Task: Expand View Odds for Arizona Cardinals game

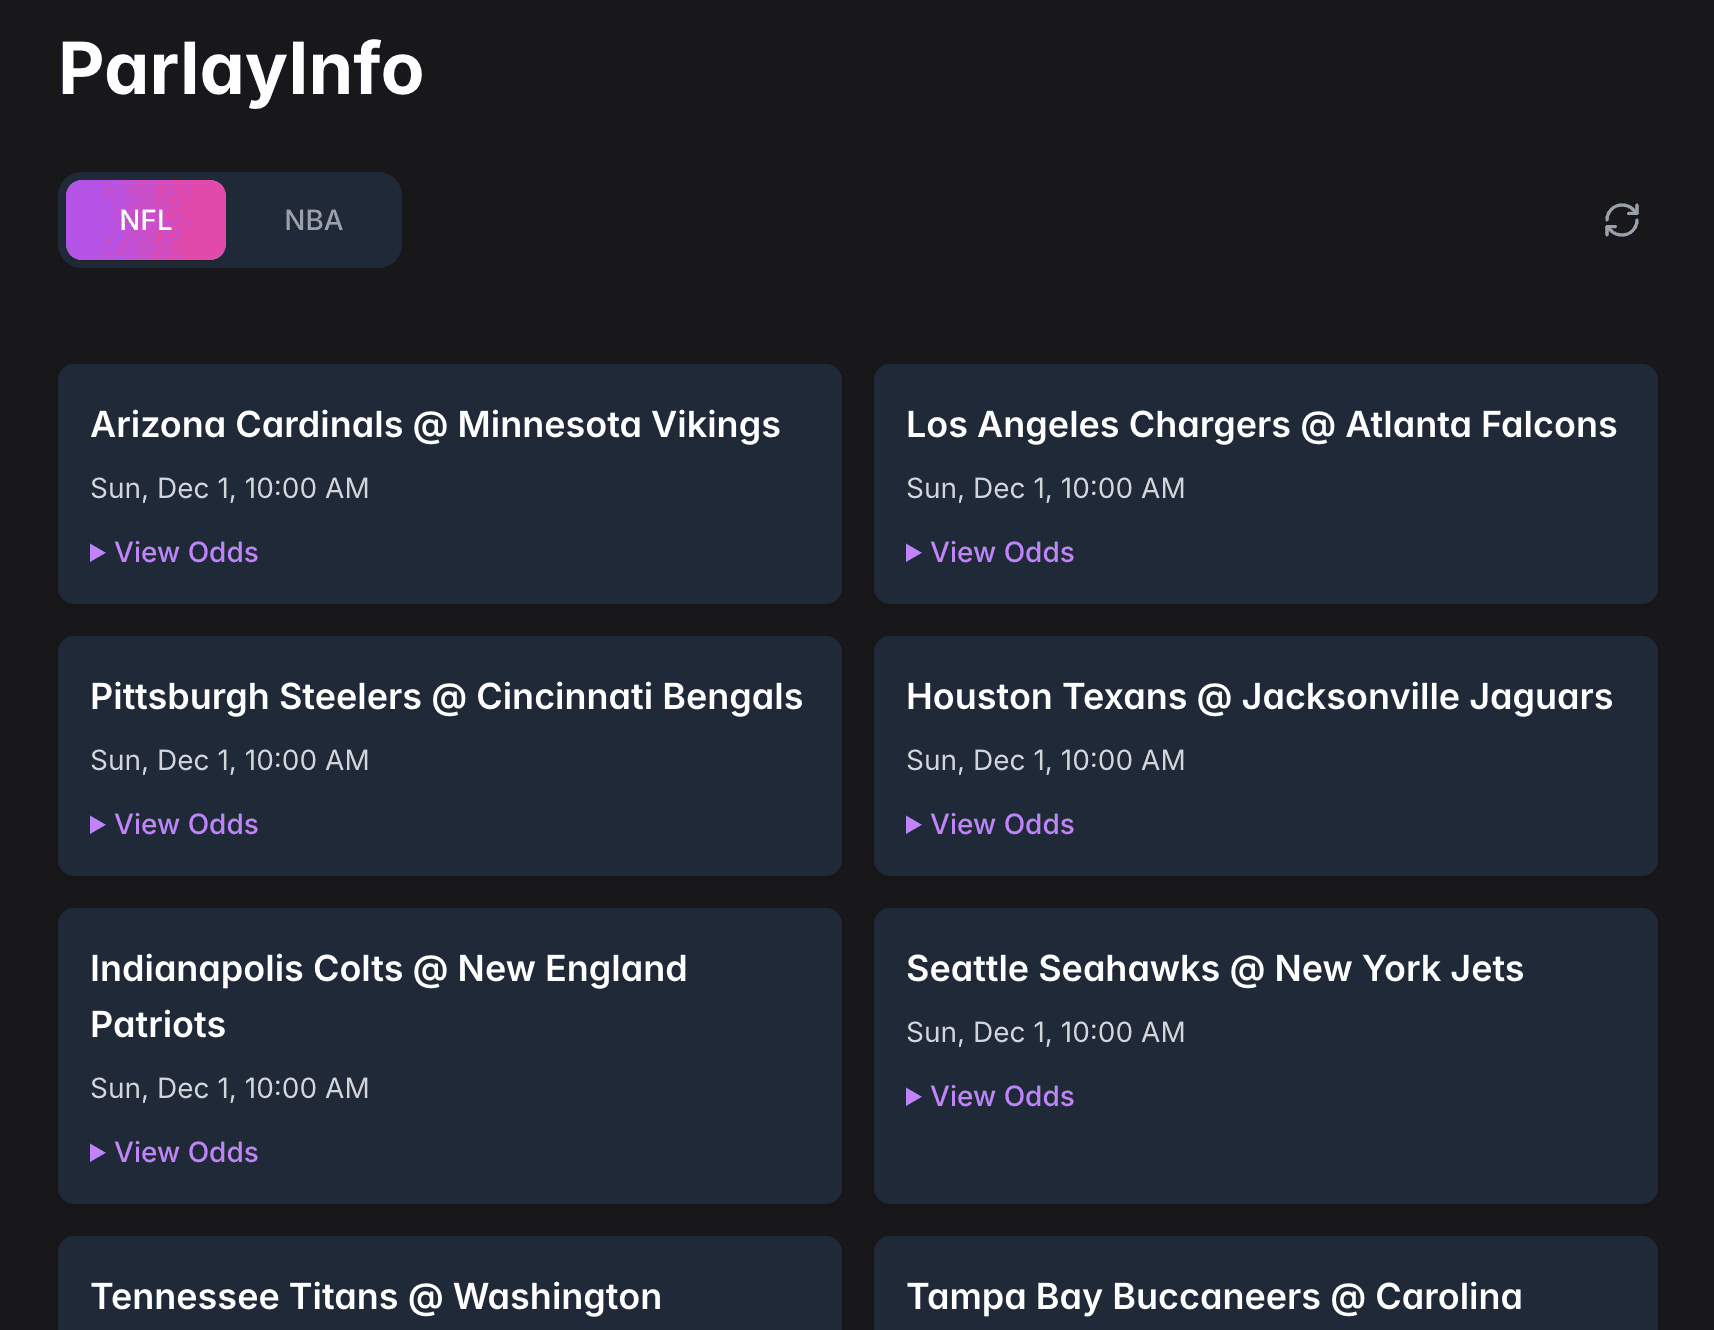Action: click(x=174, y=552)
